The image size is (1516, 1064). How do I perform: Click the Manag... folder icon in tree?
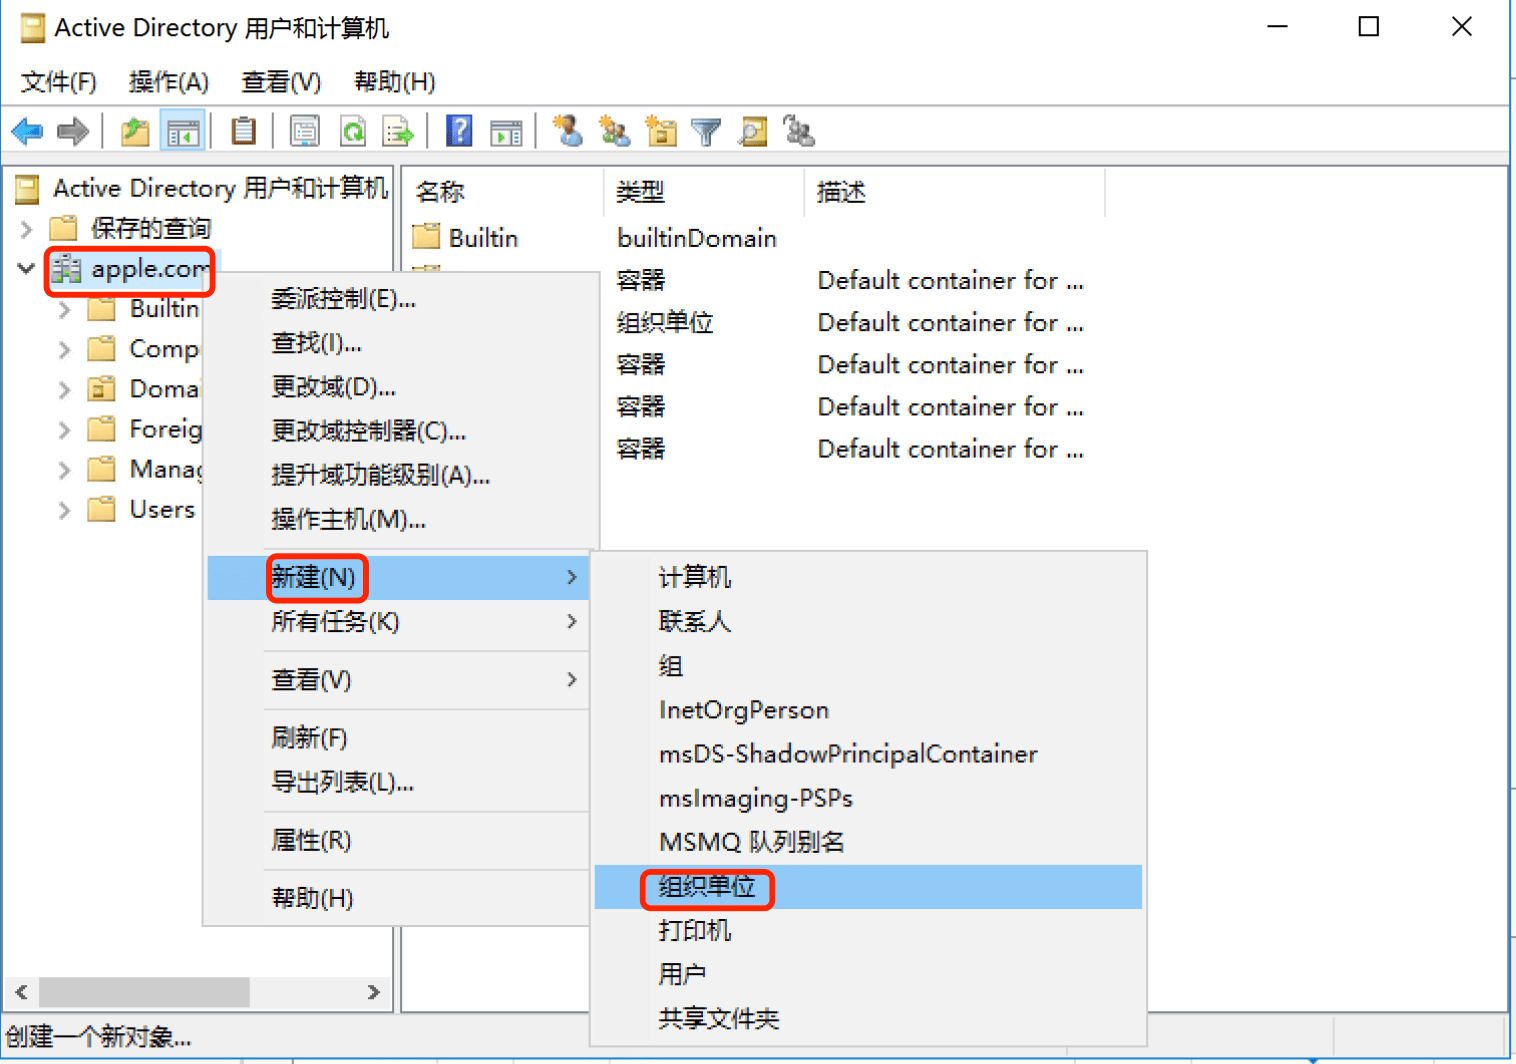(x=101, y=469)
